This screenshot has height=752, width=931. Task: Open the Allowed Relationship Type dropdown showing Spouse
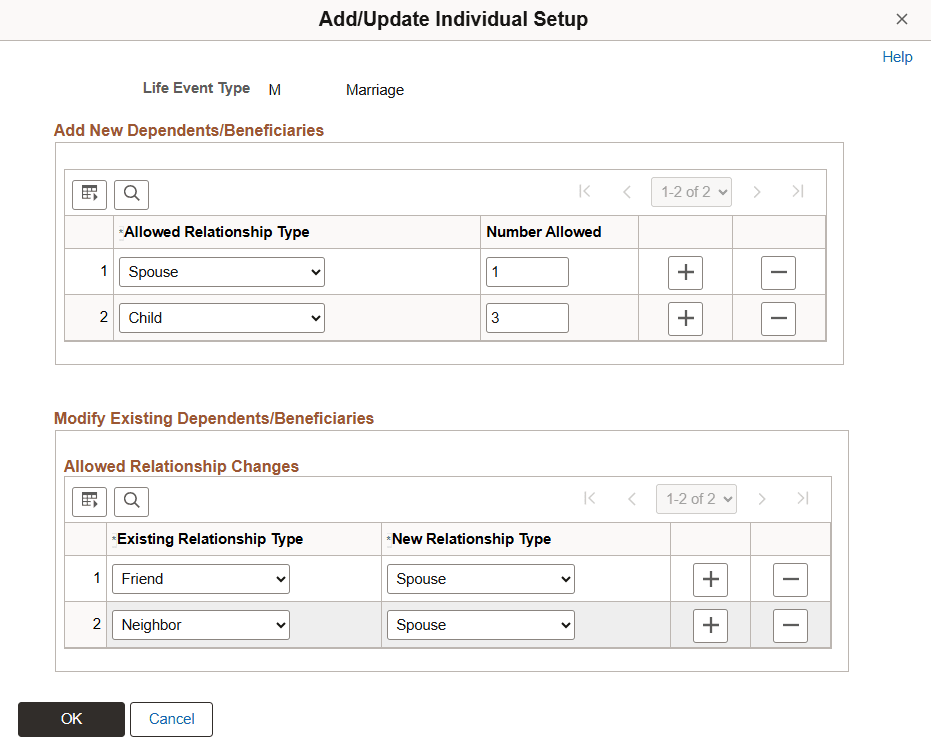(x=221, y=271)
